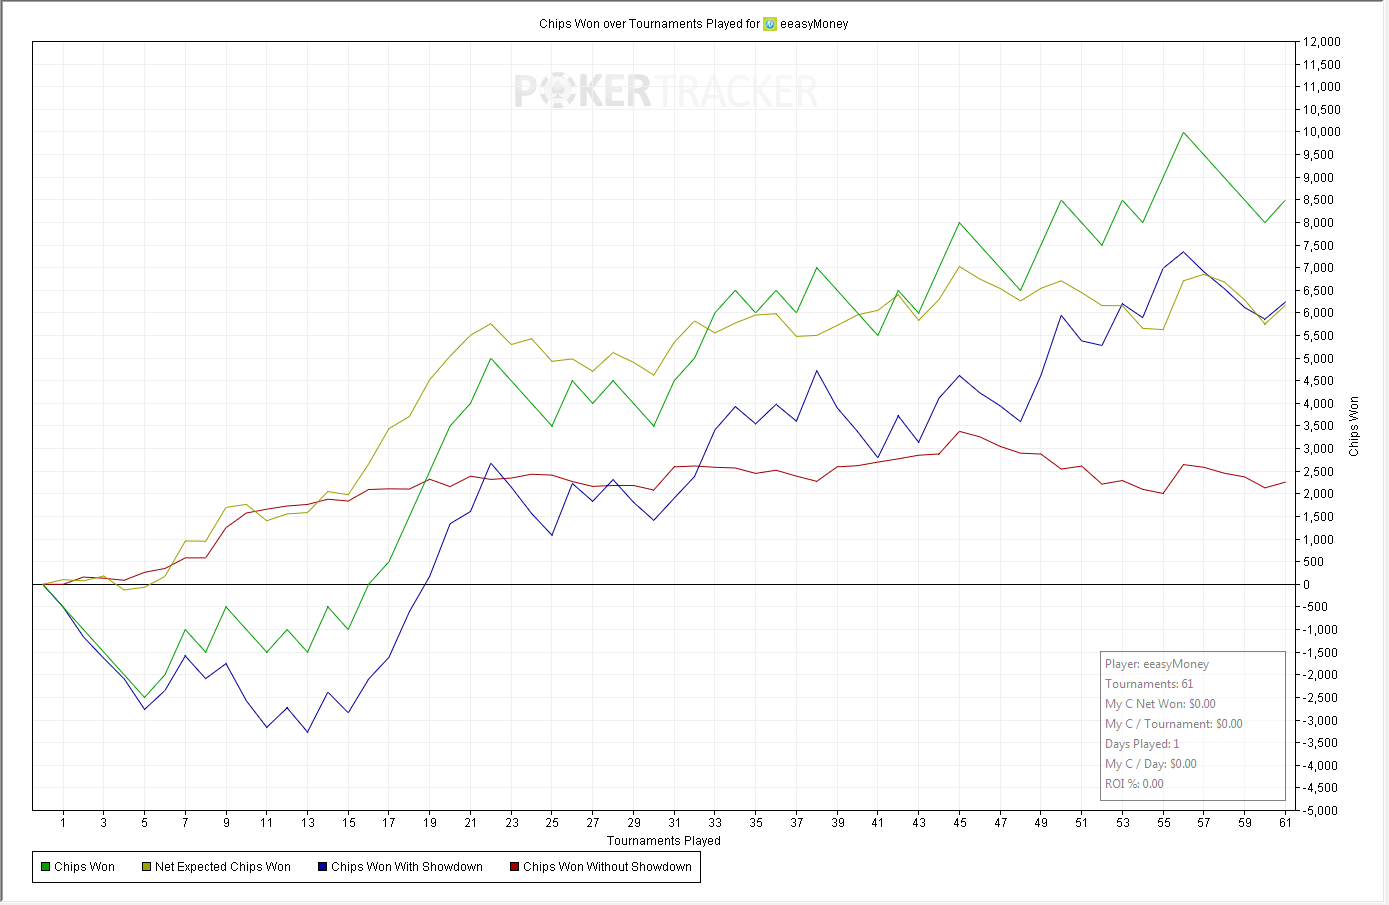Click the vertical "Chips Won" y-axis title
Image resolution: width=1389 pixels, height=905 pixels.
click(1354, 427)
